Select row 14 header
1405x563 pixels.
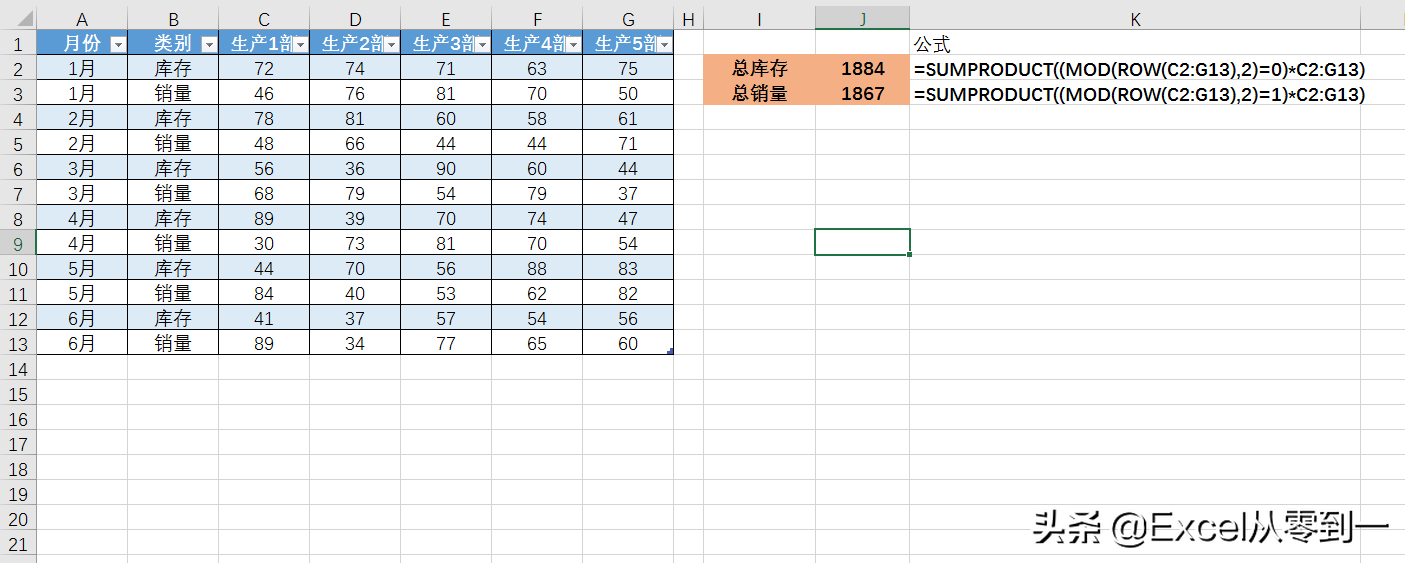(x=18, y=369)
